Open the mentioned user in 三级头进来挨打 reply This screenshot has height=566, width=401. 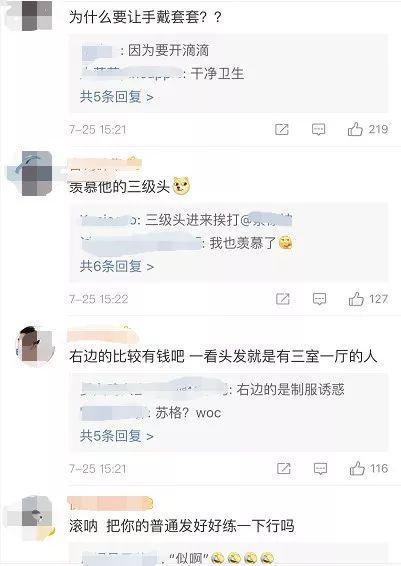pos(266,219)
